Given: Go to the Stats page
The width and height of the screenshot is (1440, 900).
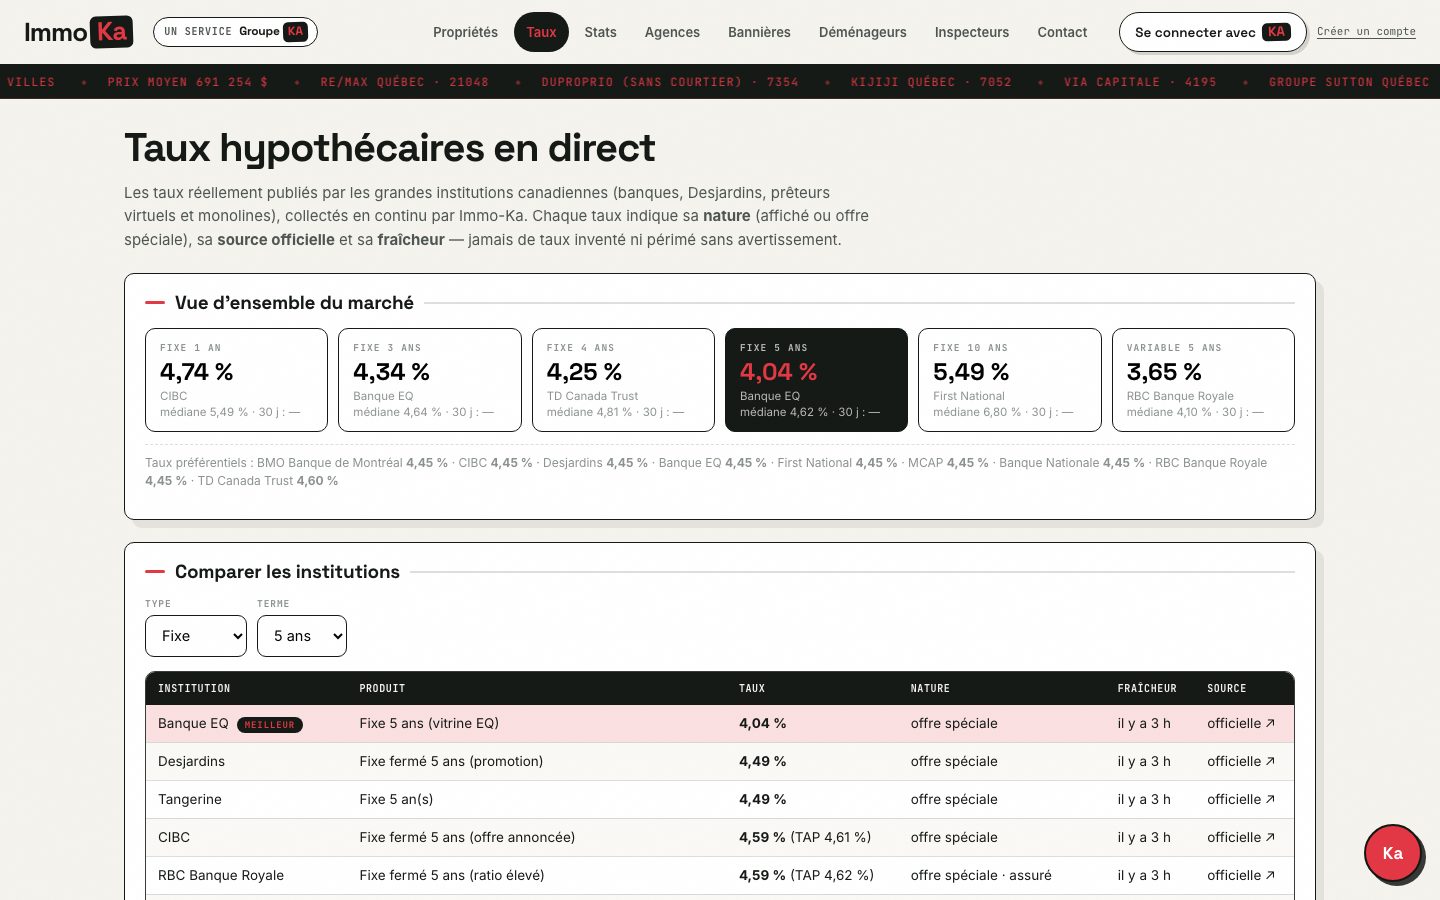Looking at the screenshot, I should coord(600,32).
